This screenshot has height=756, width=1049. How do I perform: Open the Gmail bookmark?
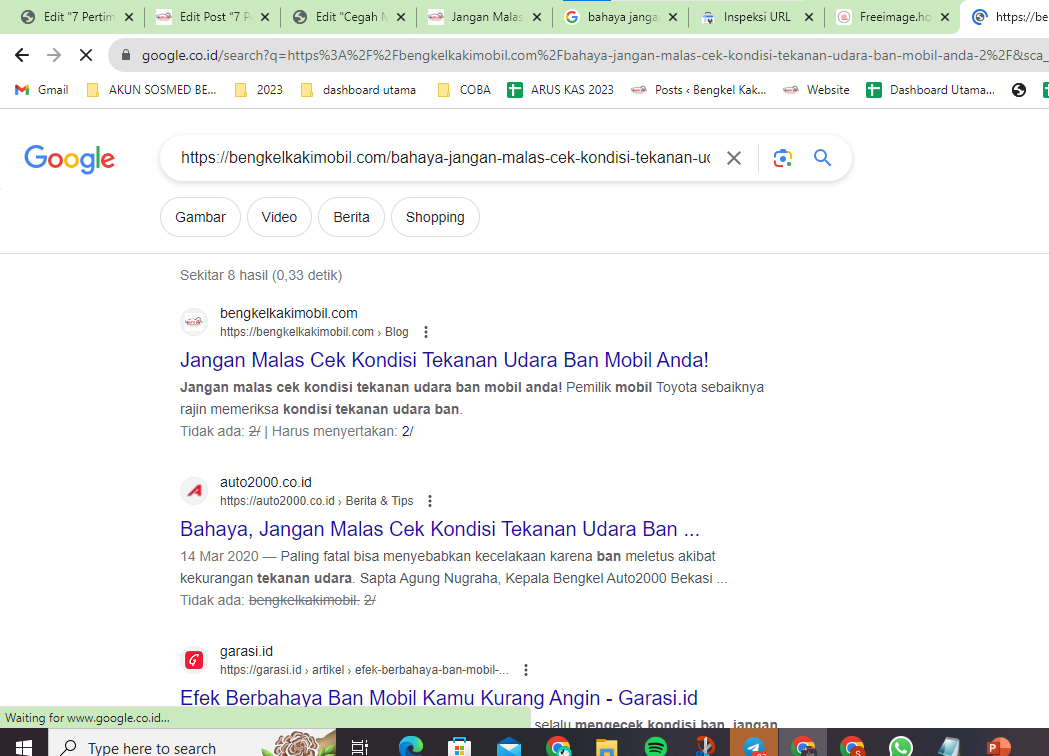[41, 90]
